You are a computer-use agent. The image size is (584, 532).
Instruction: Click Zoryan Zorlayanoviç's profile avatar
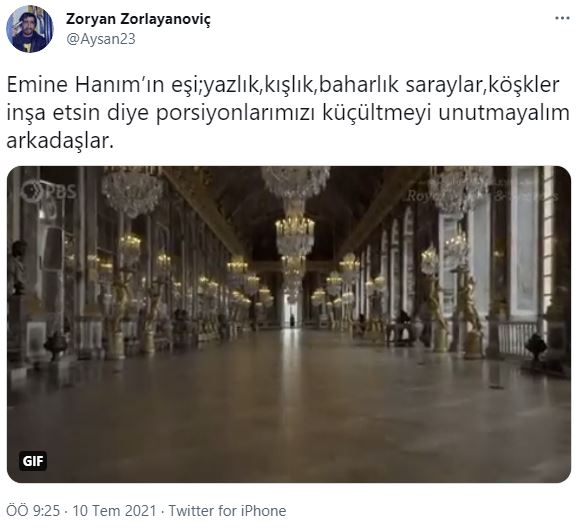pyautogui.click(x=30, y=29)
